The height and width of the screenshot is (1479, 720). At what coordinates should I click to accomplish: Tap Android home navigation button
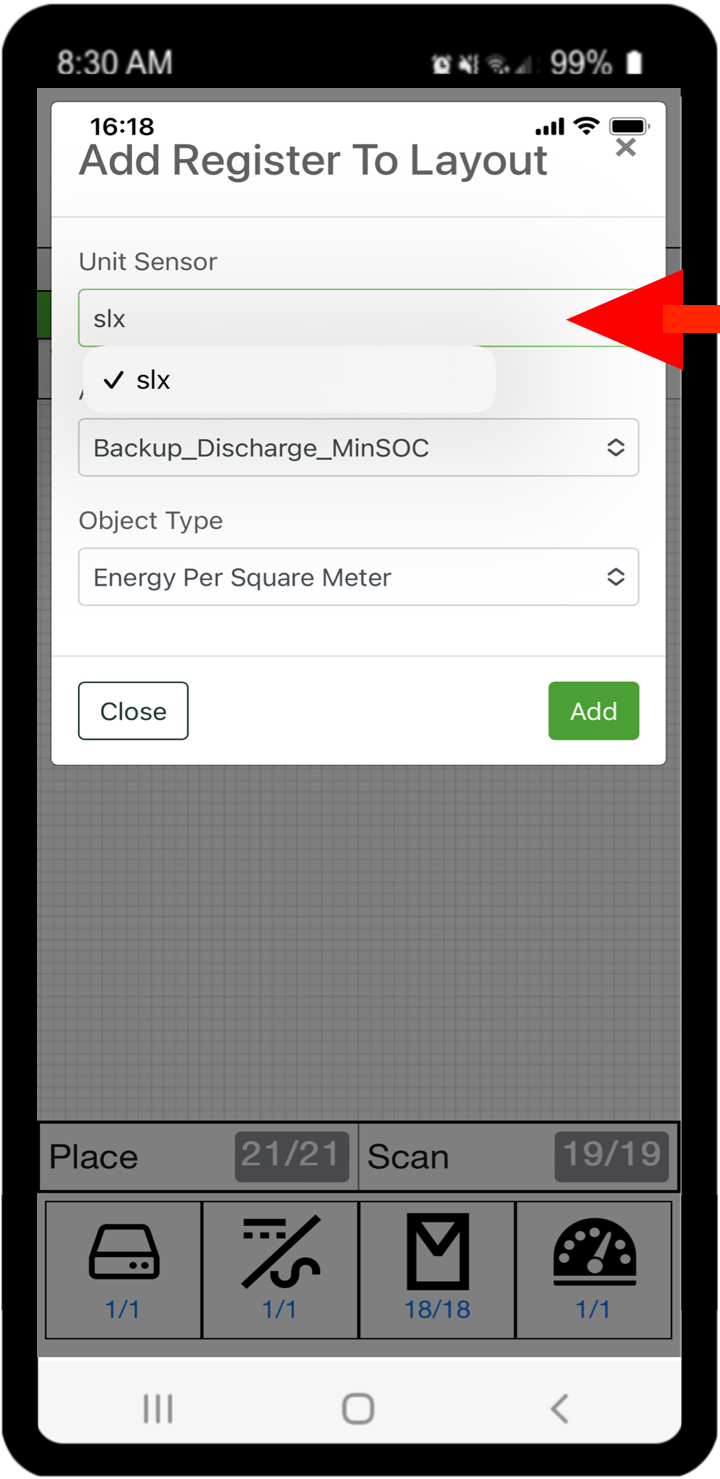(358, 1409)
